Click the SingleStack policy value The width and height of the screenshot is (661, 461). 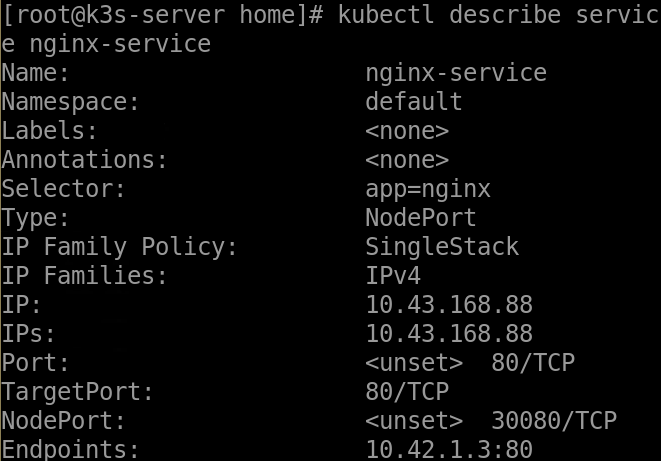point(441,247)
